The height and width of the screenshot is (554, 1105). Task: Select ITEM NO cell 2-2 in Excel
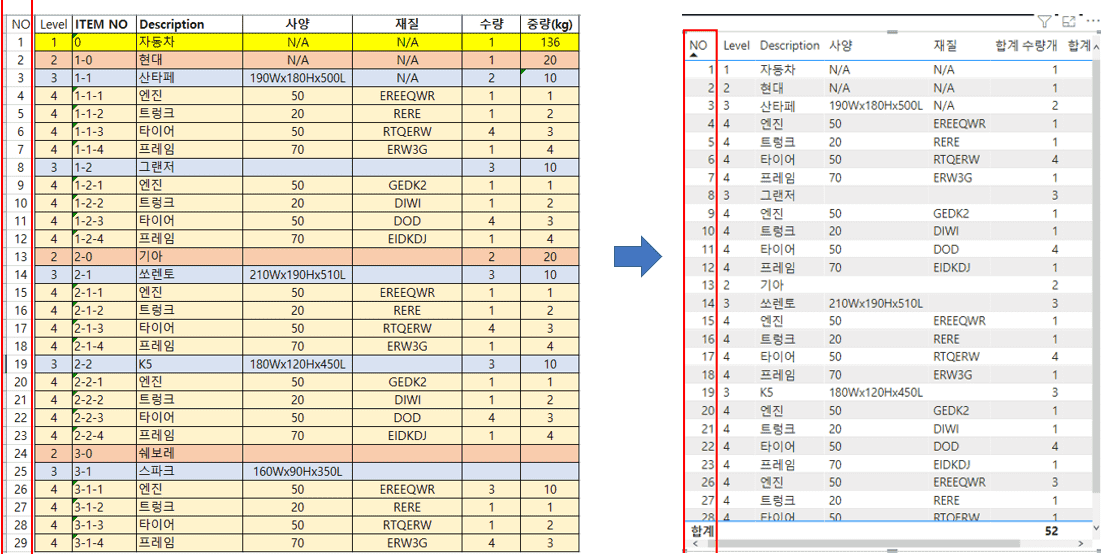click(104, 364)
